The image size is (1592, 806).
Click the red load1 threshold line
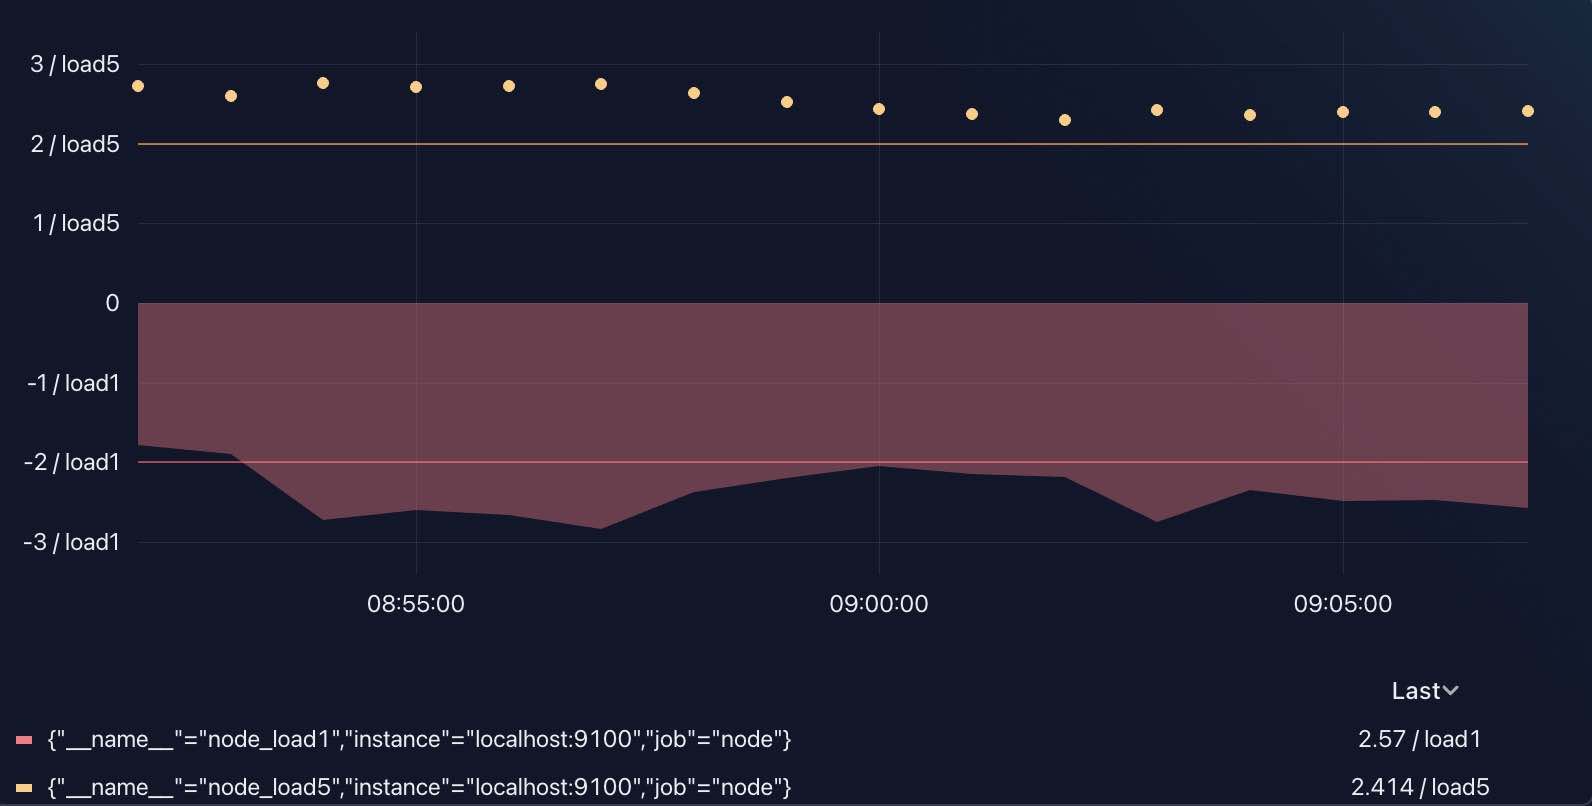(832, 462)
